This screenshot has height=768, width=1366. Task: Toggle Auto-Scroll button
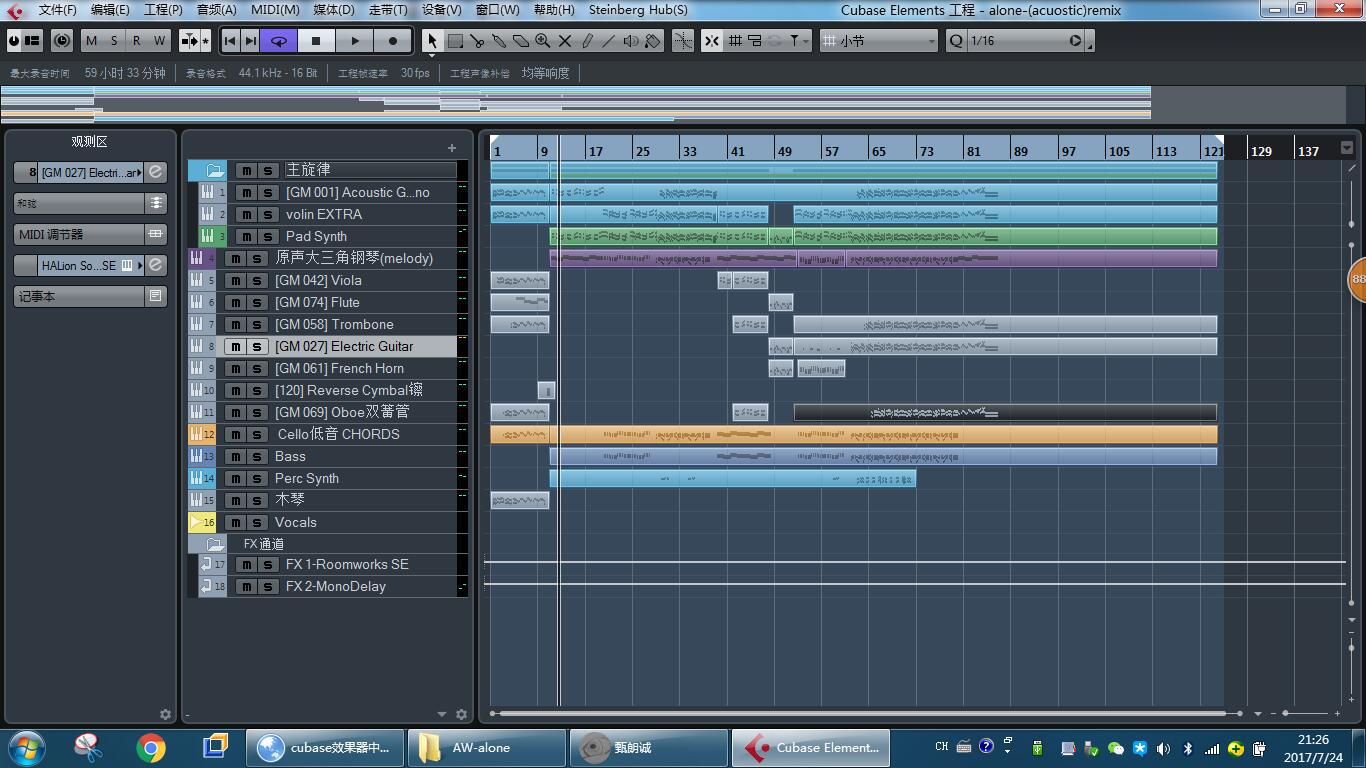(189, 41)
